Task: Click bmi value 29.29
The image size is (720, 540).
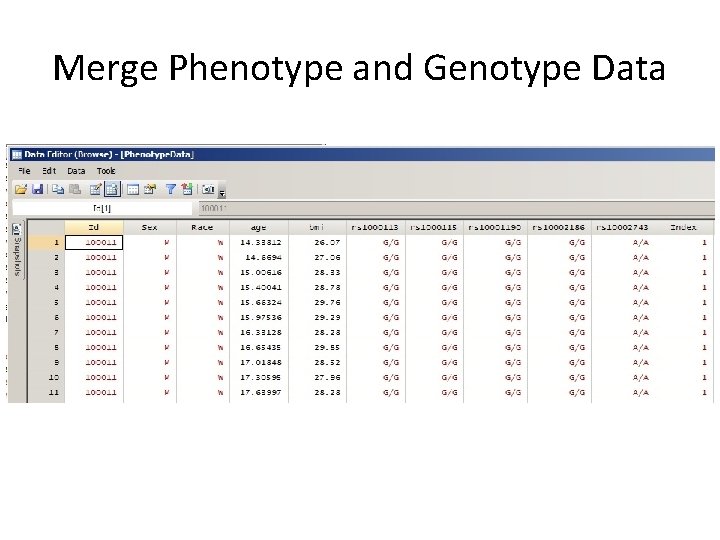Action: (x=327, y=318)
